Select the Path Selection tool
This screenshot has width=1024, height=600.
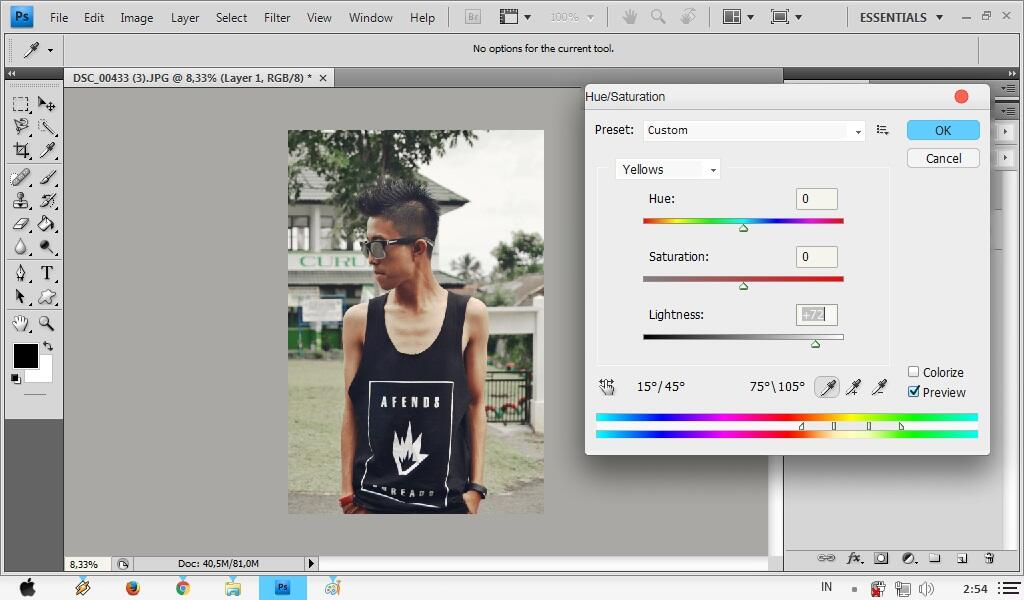(21, 297)
